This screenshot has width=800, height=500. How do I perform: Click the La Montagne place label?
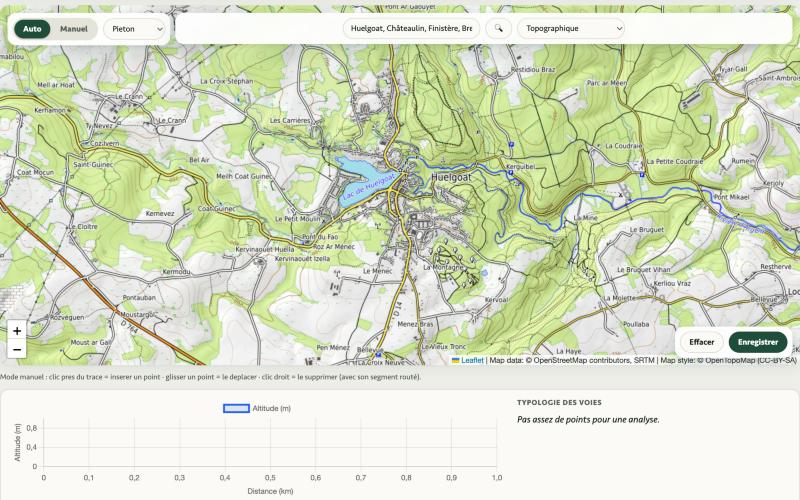pos(443,267)
